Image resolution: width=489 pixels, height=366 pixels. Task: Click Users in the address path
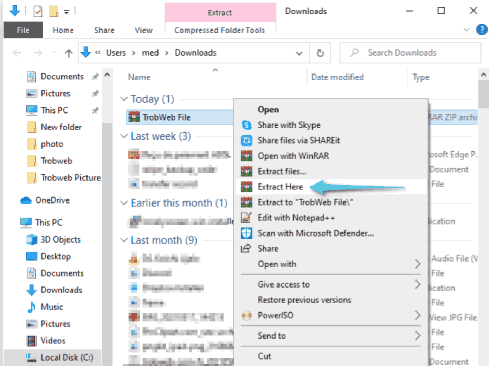(x=116, y=53)
